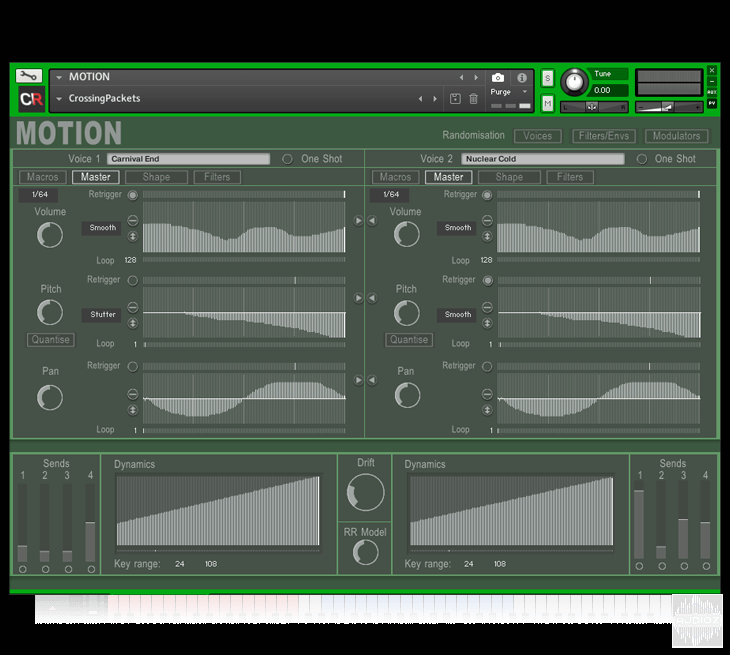Toggle Voice 1 Volume Retrigger

(133, 195)
